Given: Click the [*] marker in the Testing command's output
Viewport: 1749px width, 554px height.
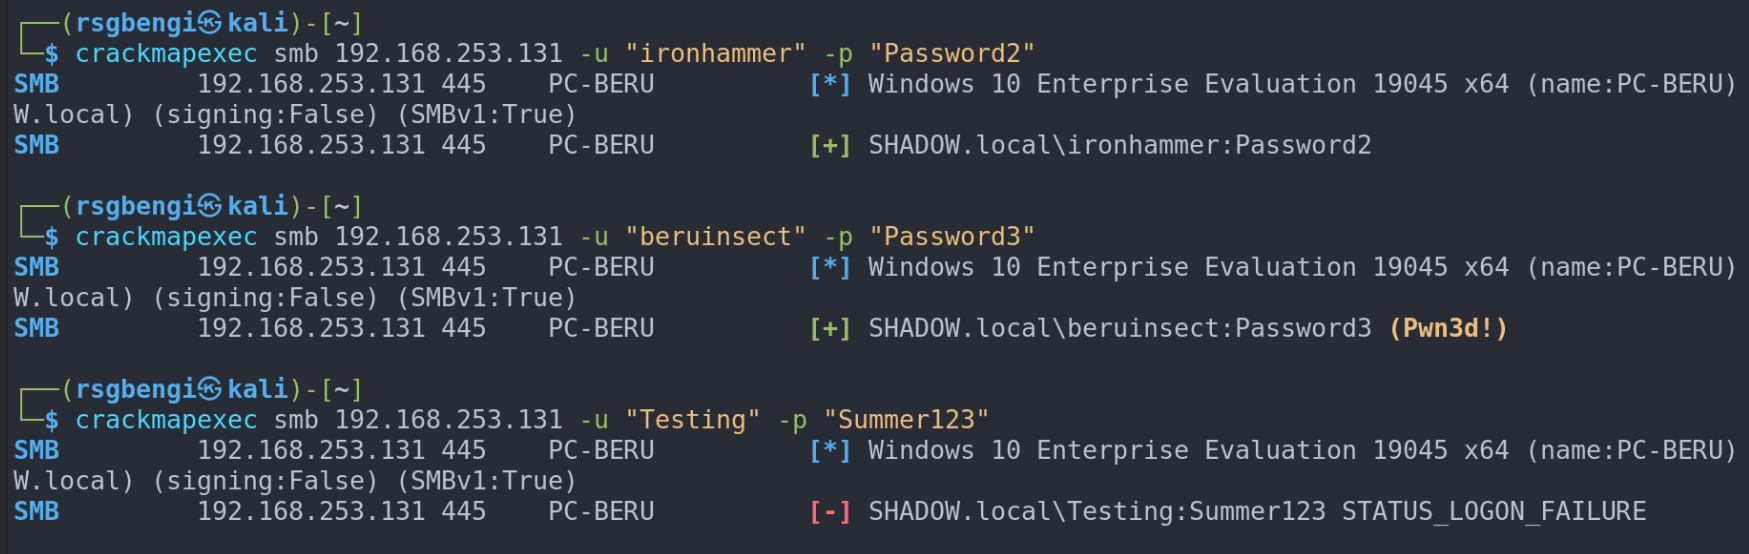Looking at the screenshot, I should pos(830,451).
